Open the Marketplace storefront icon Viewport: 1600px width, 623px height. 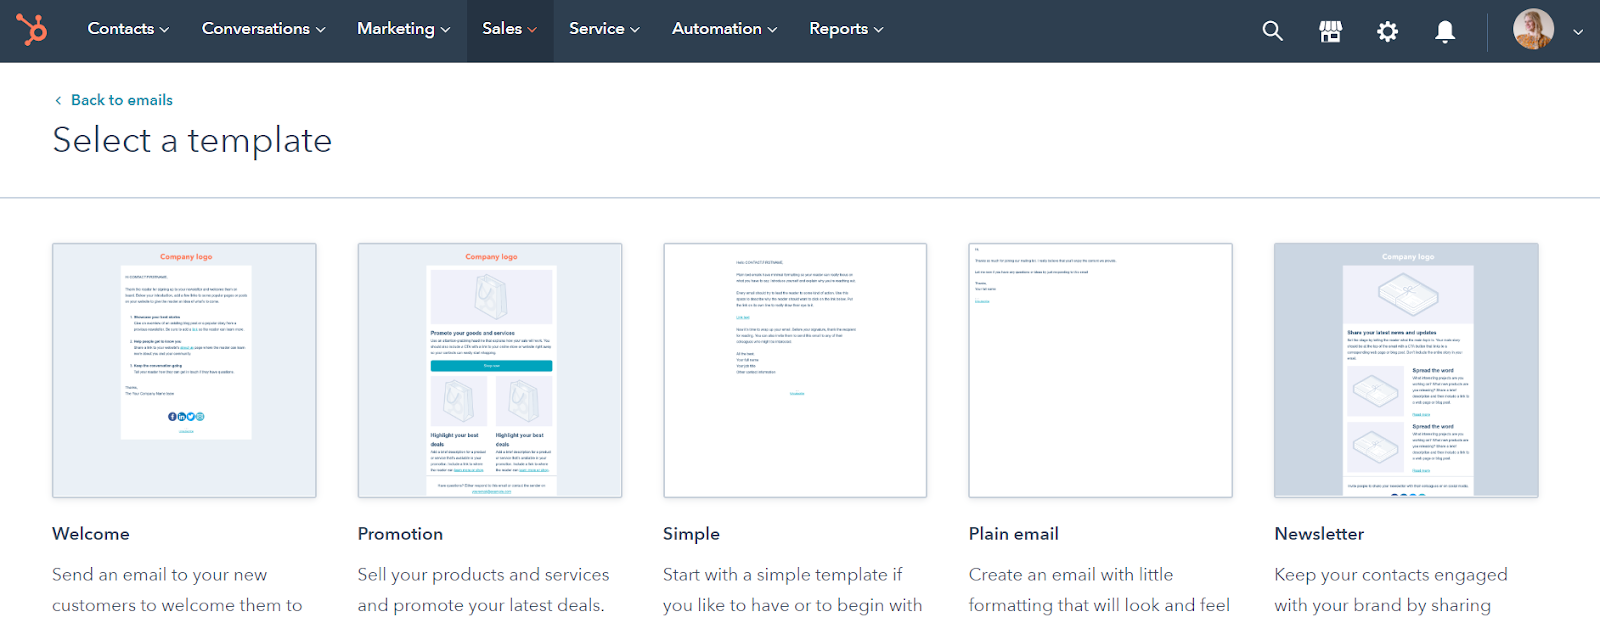tap(1330, 31)
